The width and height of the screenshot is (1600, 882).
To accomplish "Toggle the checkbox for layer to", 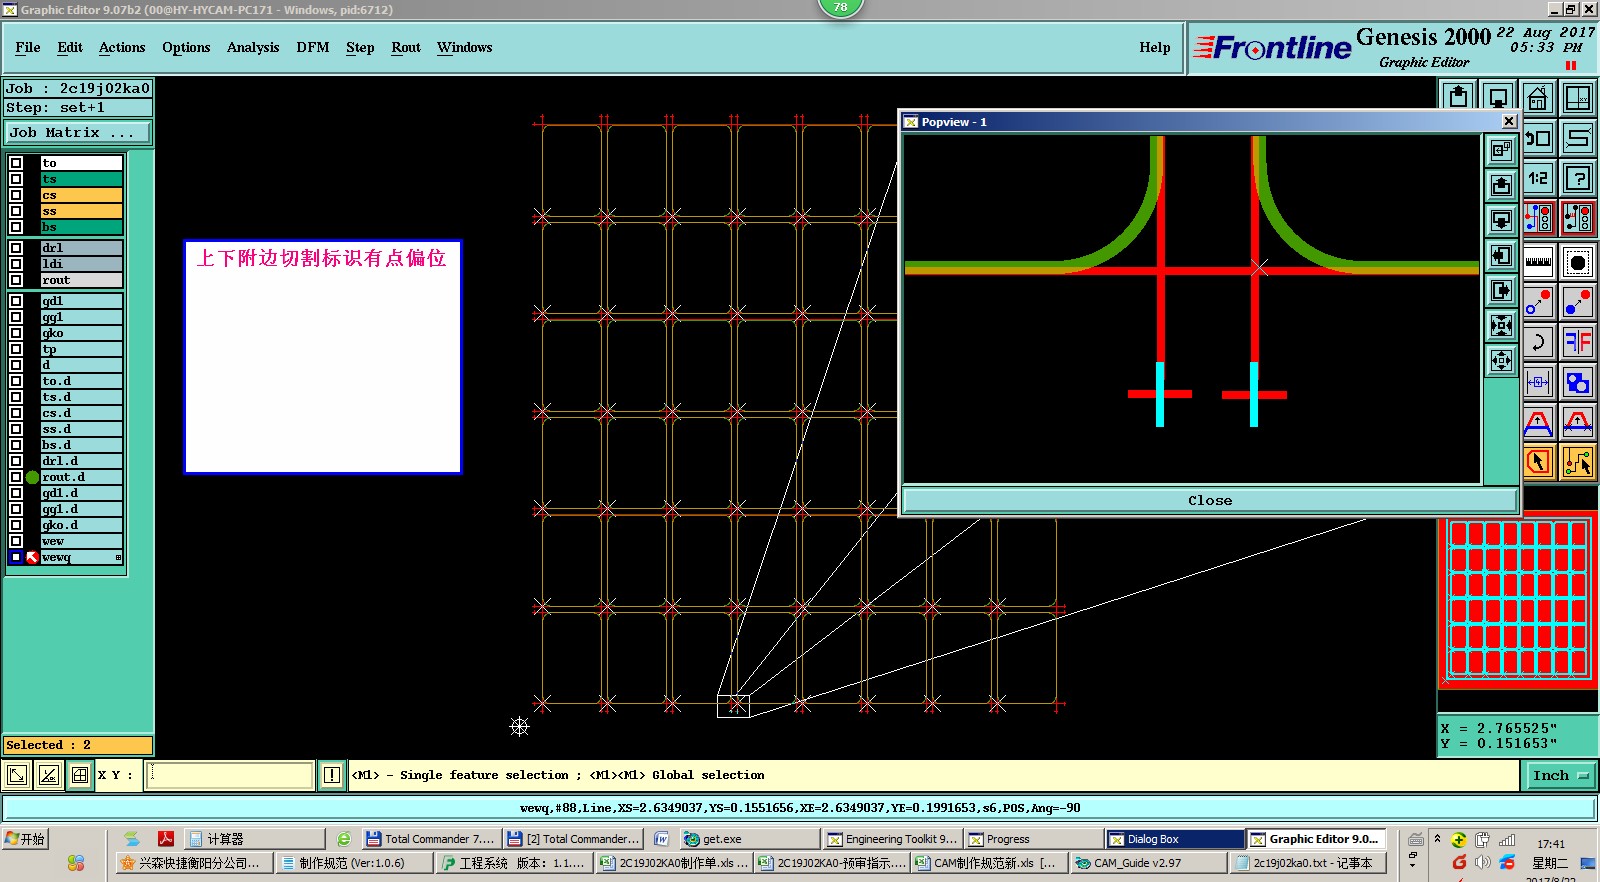I will [16, 163].
